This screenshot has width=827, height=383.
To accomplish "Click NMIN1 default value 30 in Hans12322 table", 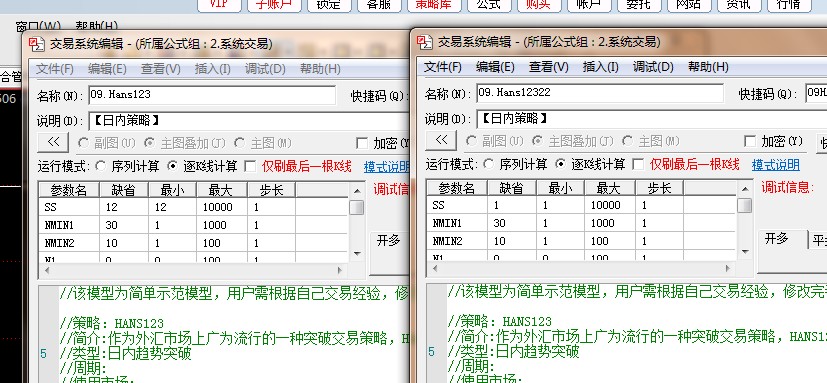I will [x=499, y=223].
